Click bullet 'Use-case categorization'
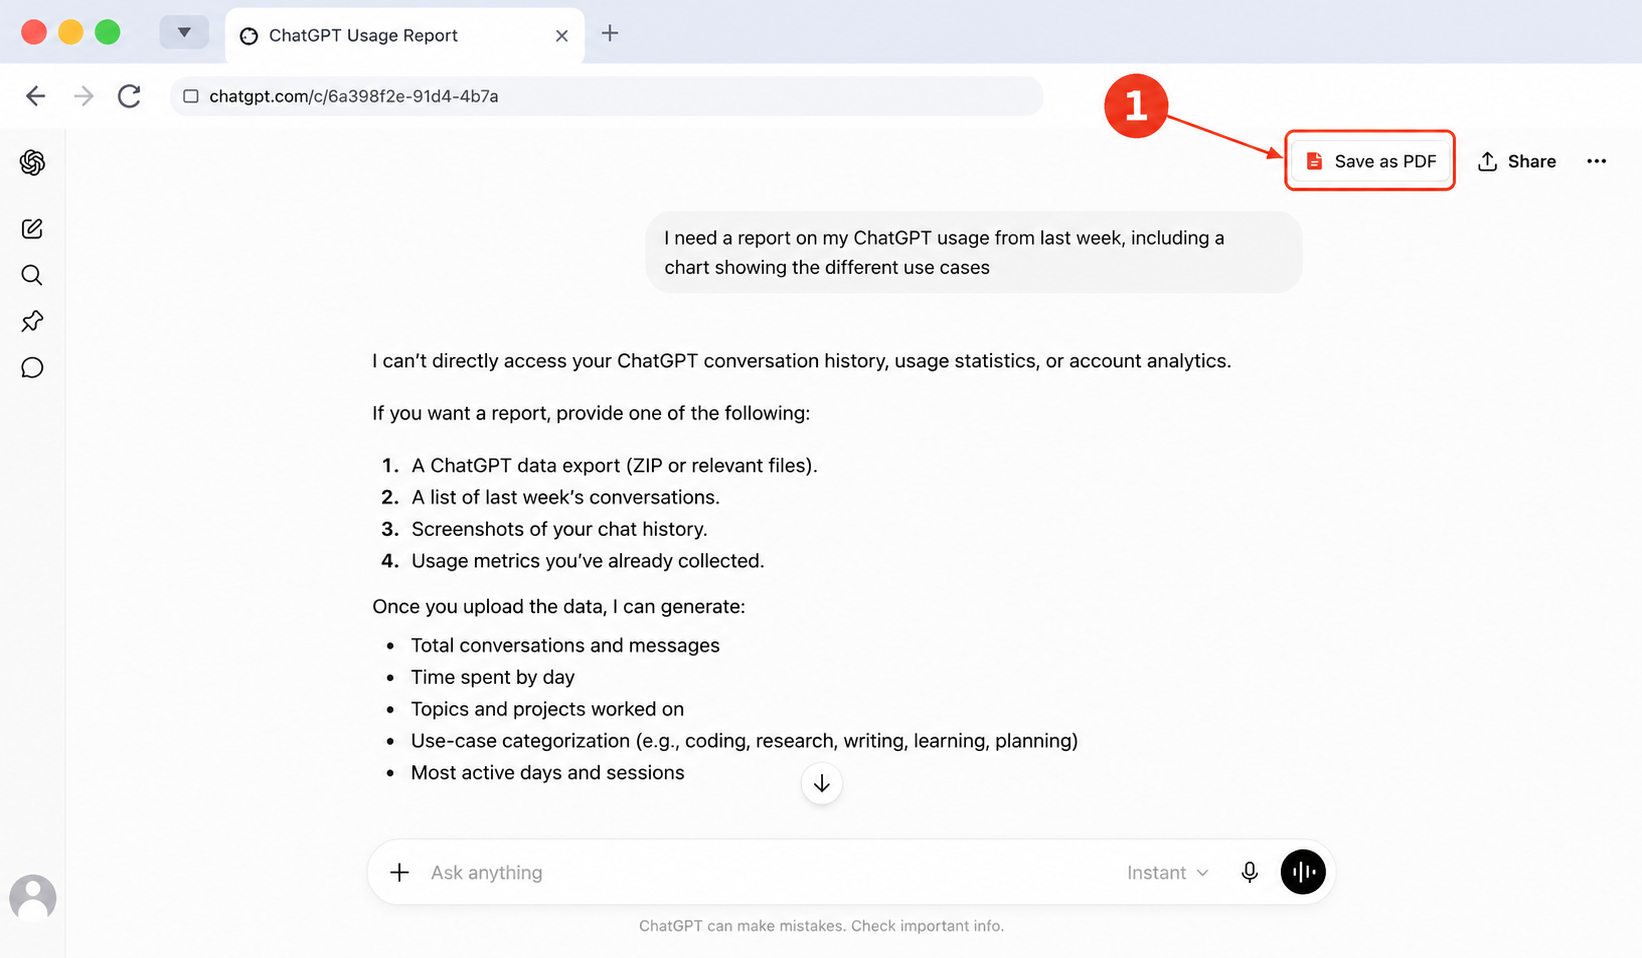Viewport: 1642px width, 958px height. point(744,741)
